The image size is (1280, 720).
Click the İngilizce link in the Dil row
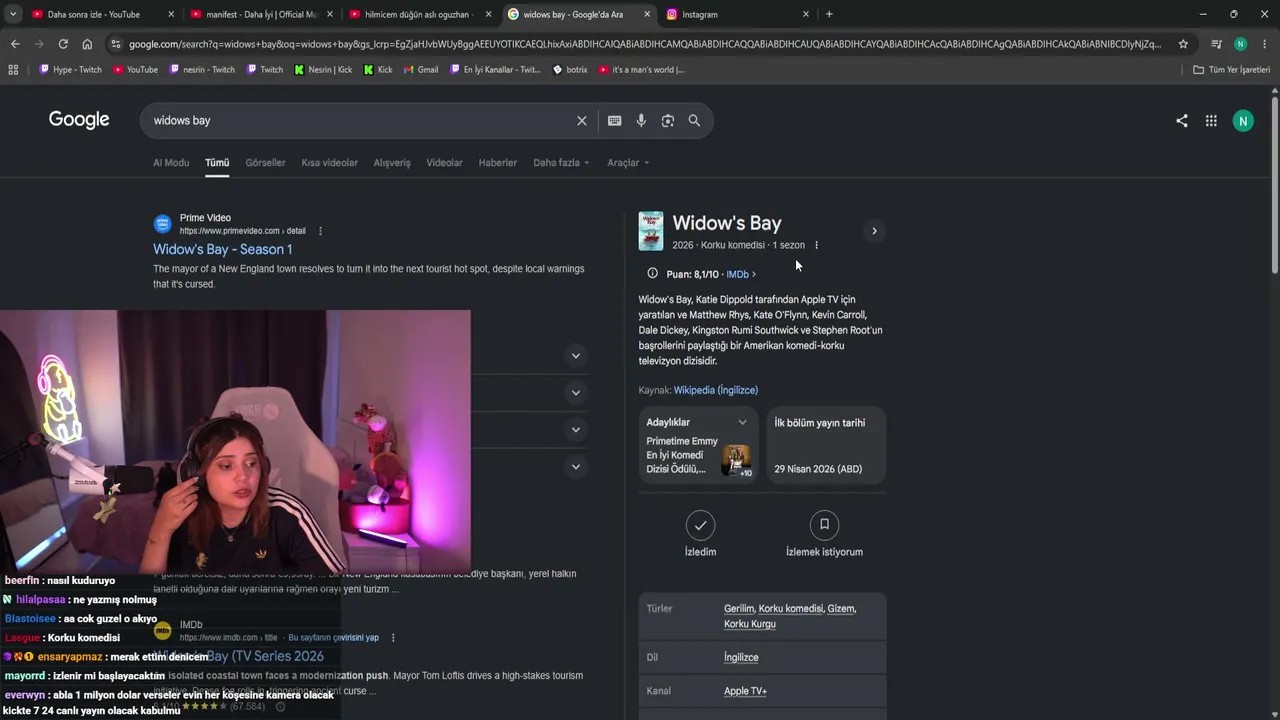point(741,657)
